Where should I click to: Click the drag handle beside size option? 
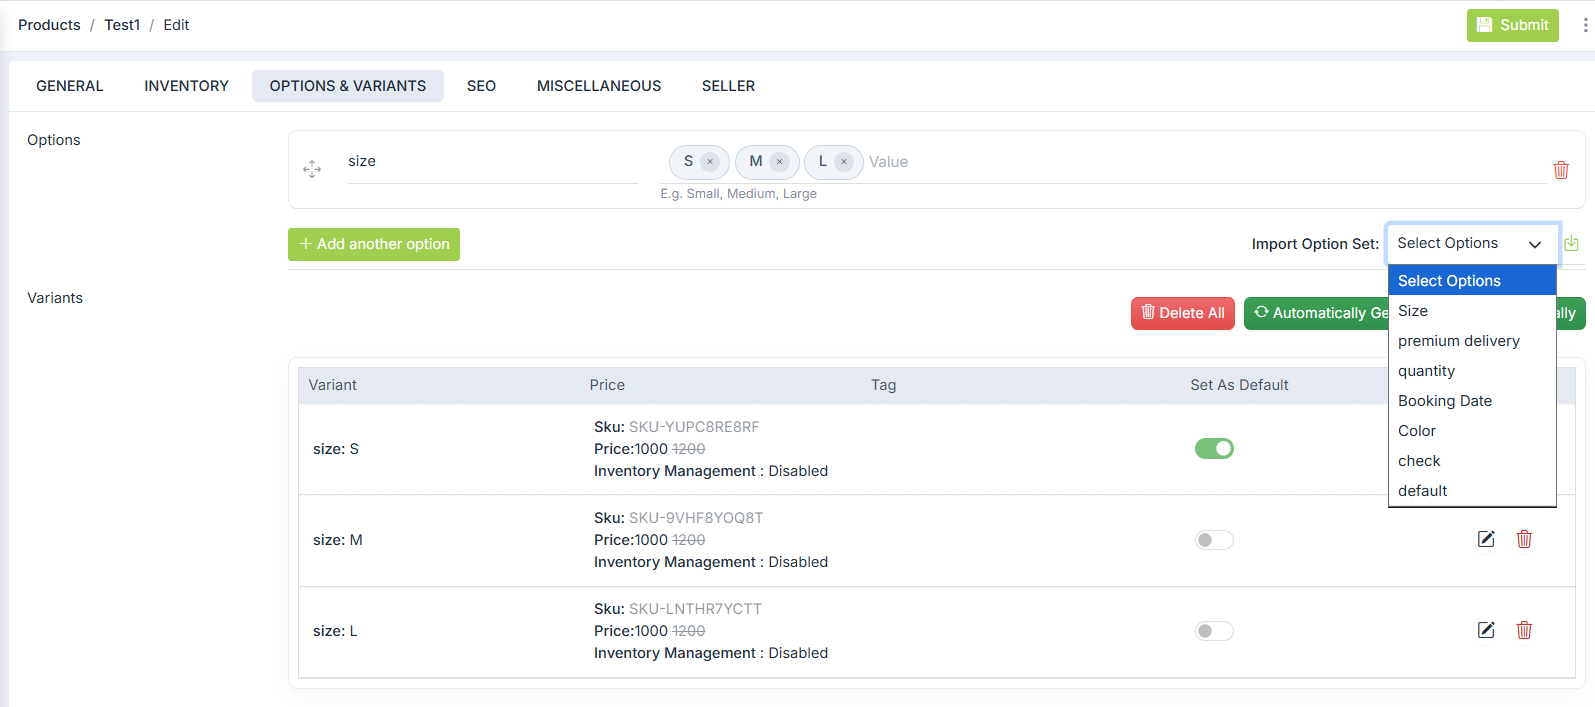point(312,169)
